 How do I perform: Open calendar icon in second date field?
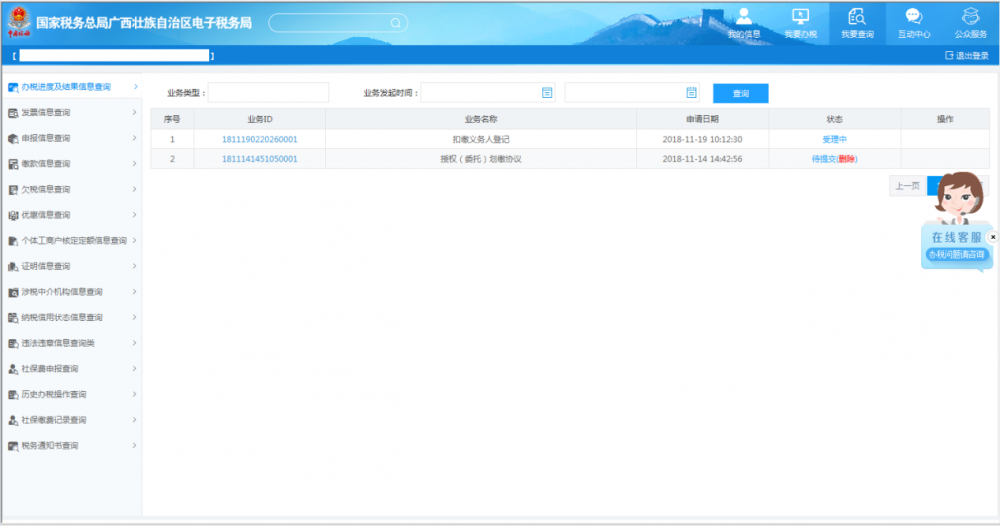691,93
